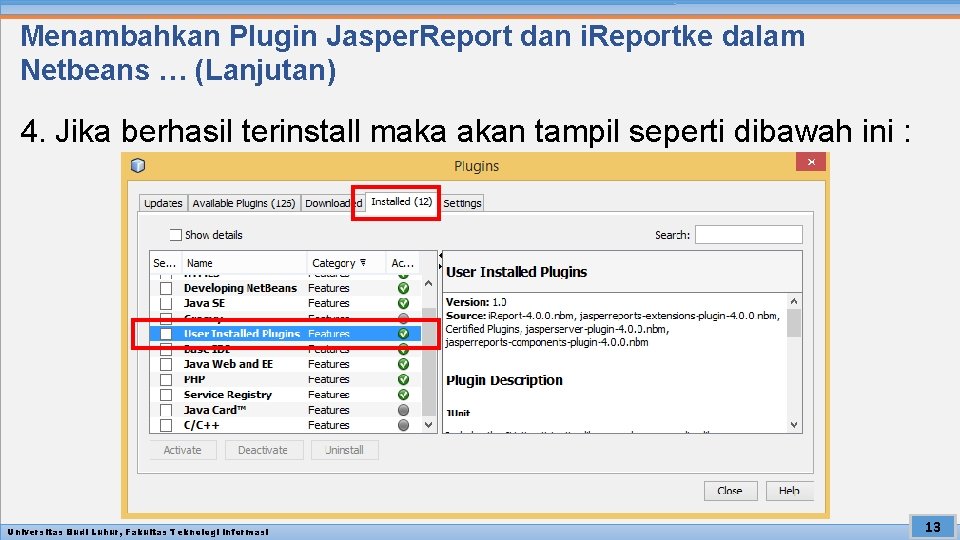Focus the Search input field
This screenshot has height=540, width=960.
(748, 234)
